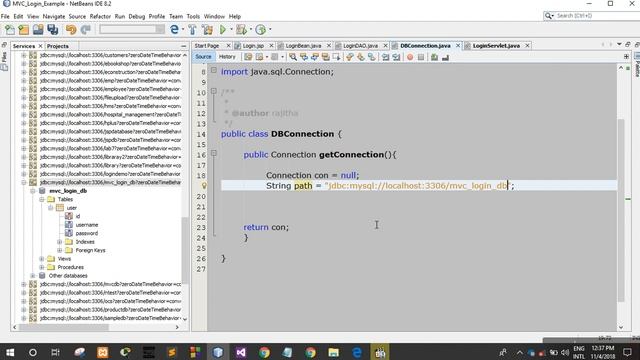The image size is (640, 360).
Task: Click the Profile Project toolbar icon
Action: coord(260,29)
